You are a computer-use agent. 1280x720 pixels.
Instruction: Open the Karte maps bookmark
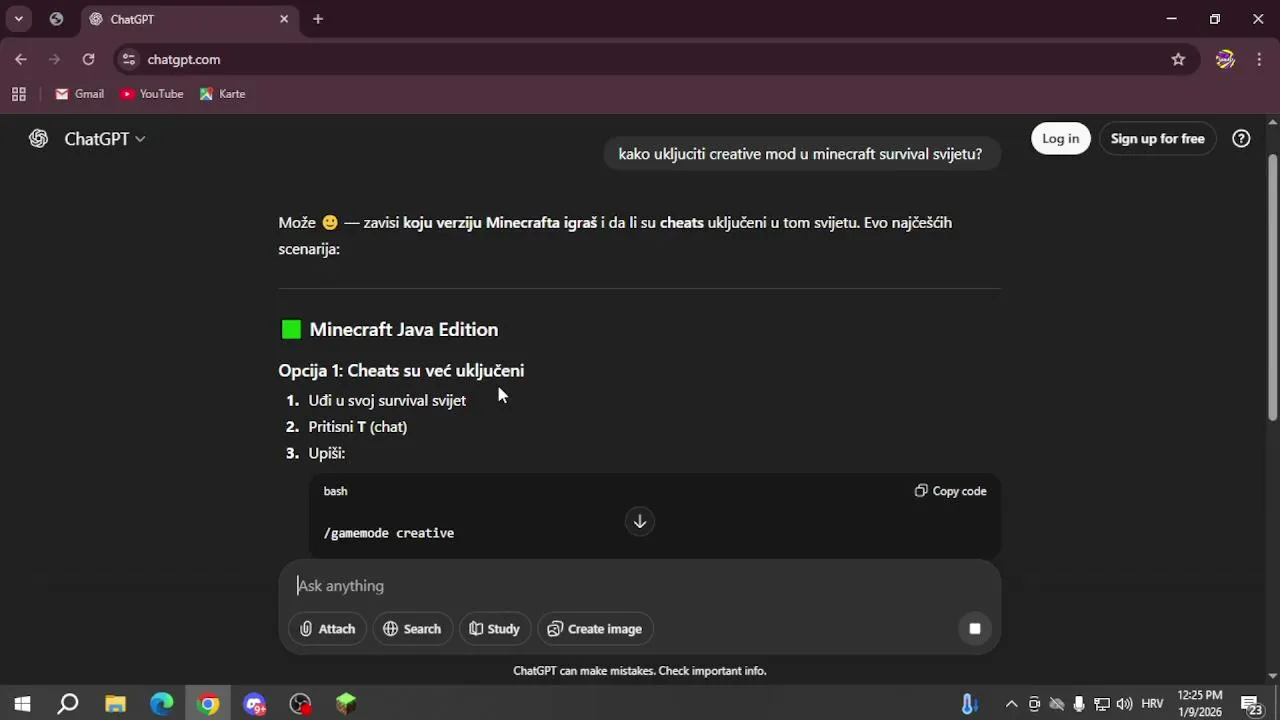pos(222,94)
